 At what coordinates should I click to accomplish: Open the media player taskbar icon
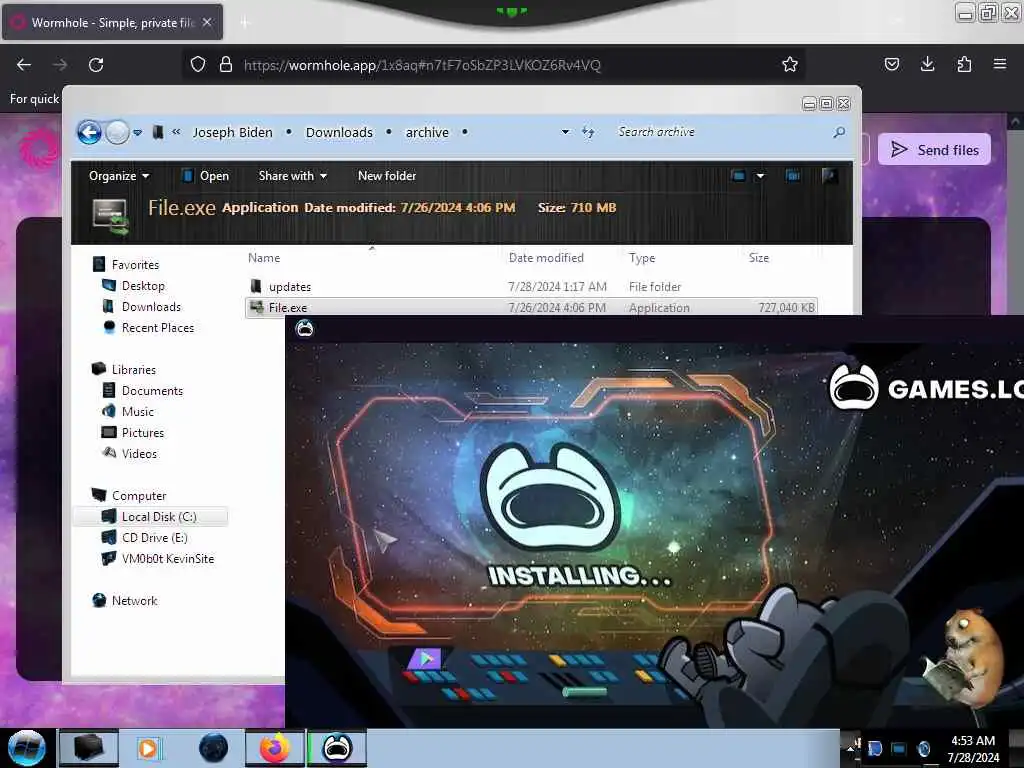pyautogui.click(x=148, y=748)
